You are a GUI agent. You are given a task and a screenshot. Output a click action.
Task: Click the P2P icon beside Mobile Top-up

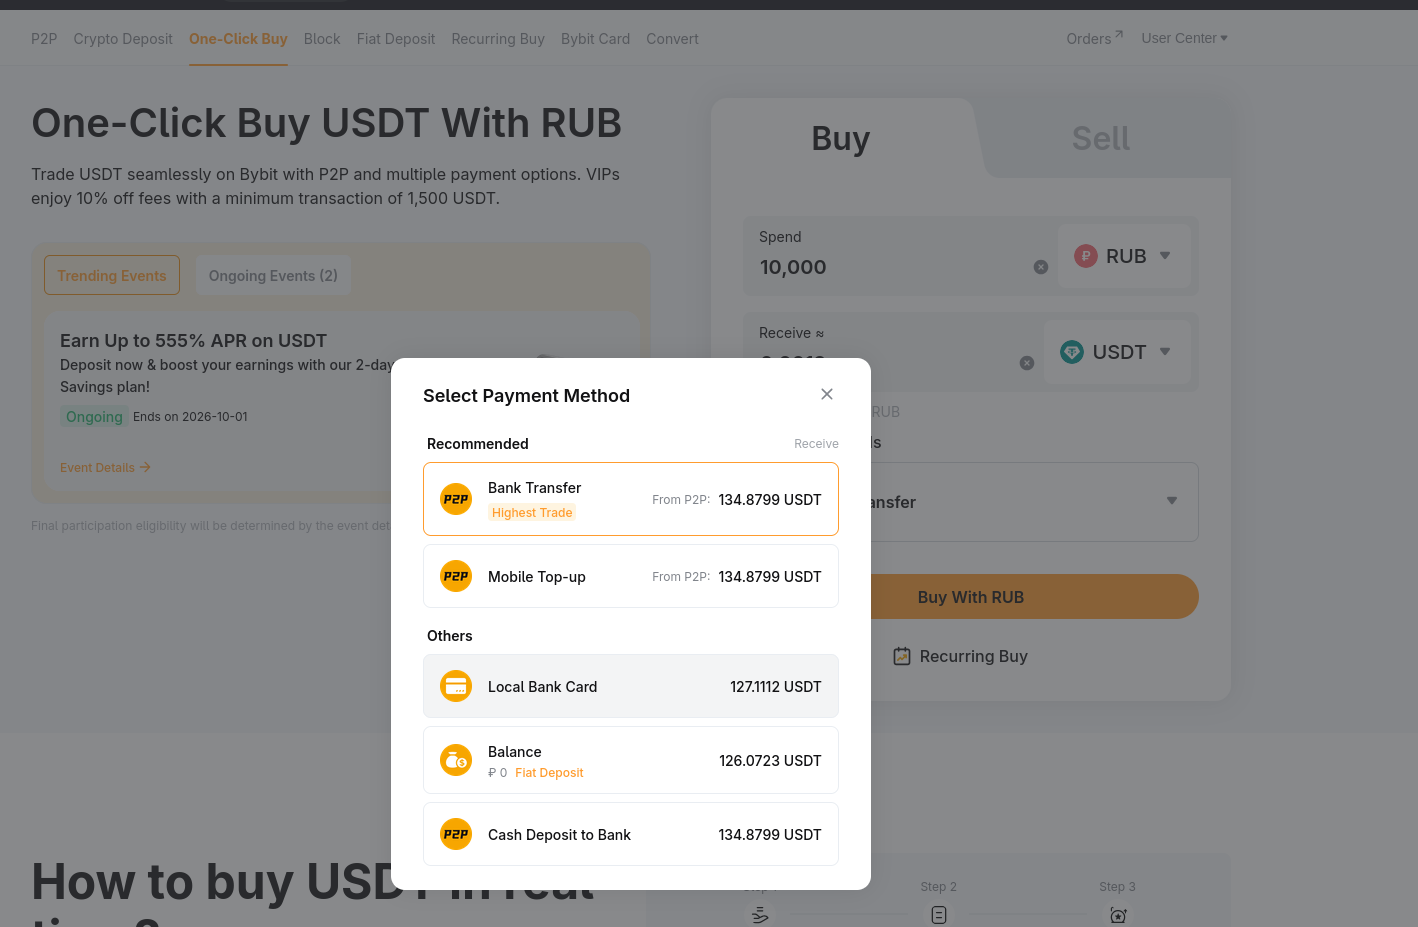[x=456, y=576]
